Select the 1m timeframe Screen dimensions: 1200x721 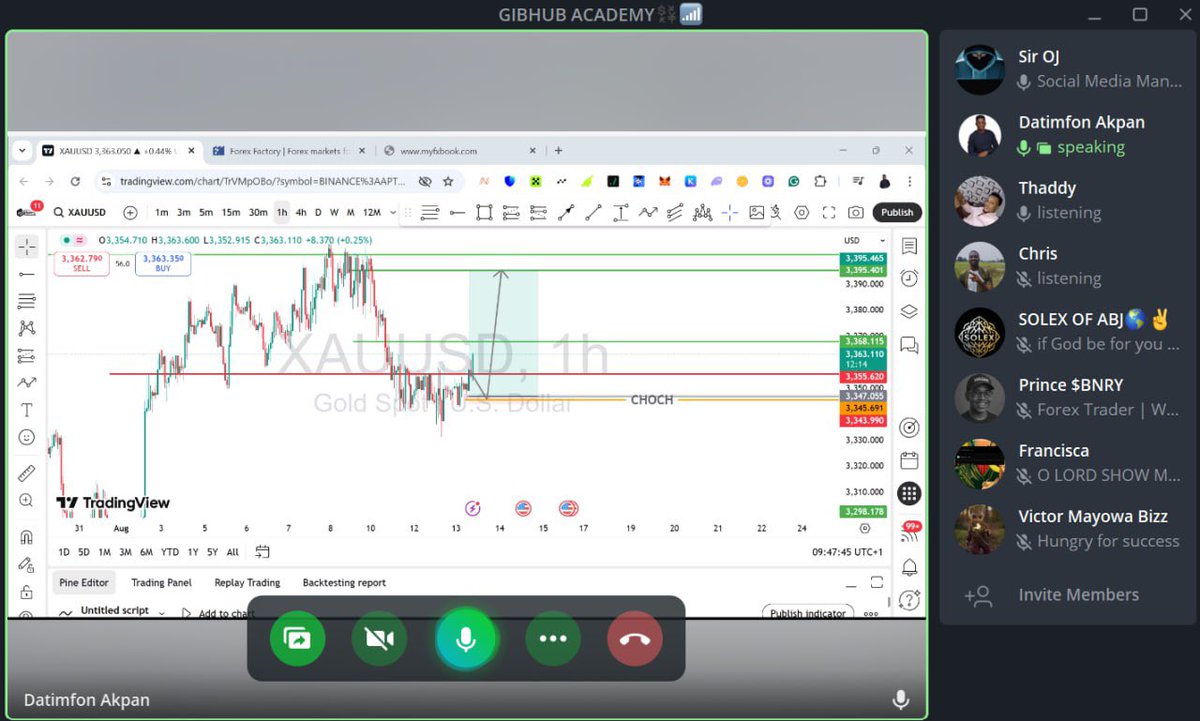click(162, 212)
